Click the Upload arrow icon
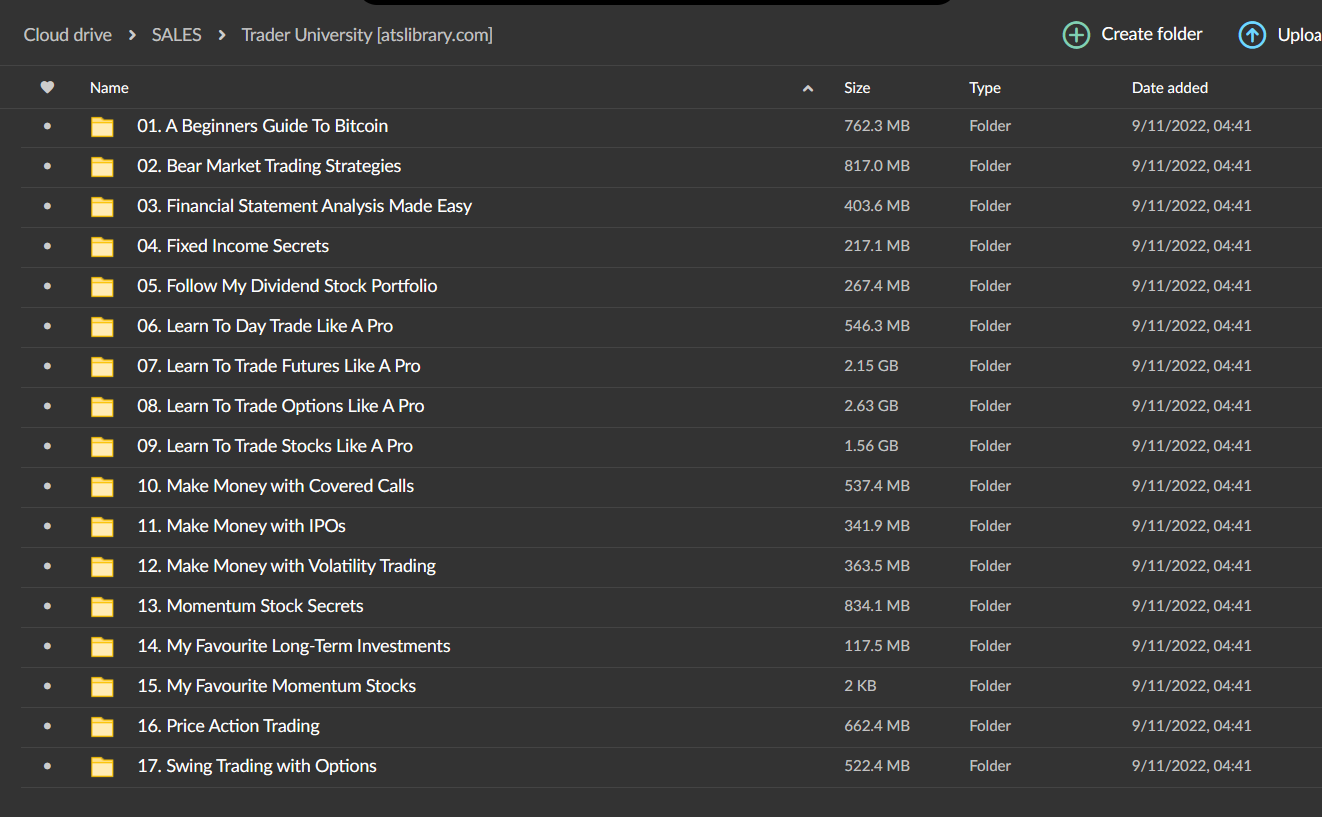 pyautogui.click(x=1252, y=35)
